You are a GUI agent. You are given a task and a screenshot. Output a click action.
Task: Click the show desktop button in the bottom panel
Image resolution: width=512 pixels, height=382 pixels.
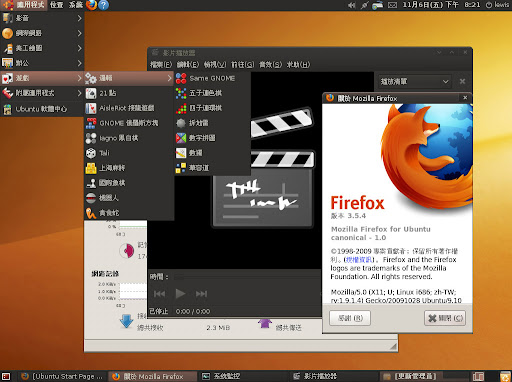click(x=6, y=376)
